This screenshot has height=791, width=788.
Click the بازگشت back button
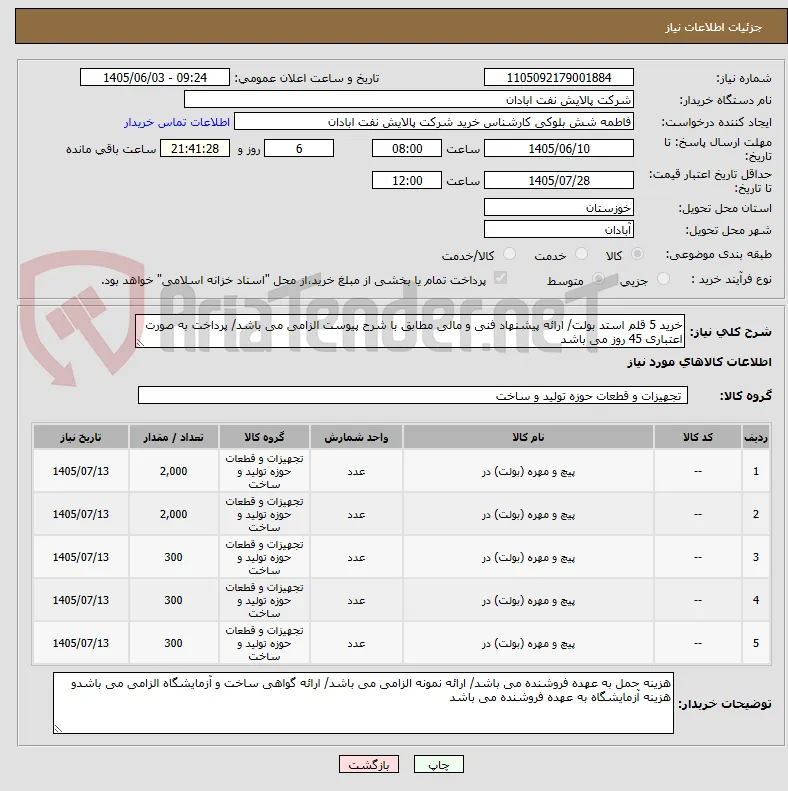(369, 765)
